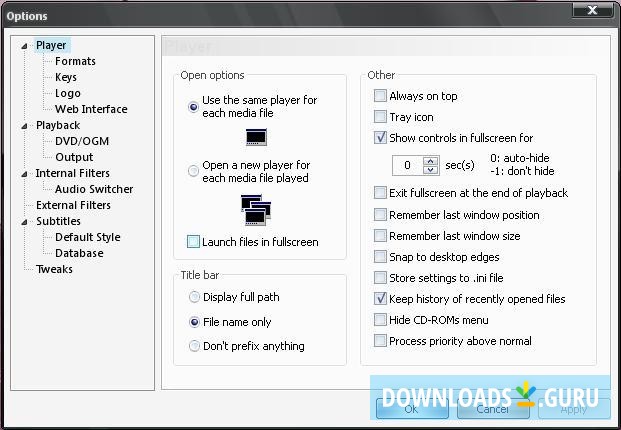Open the Logo settings page
The width and height of the screenshot is (621, 430).
[68, 93]
